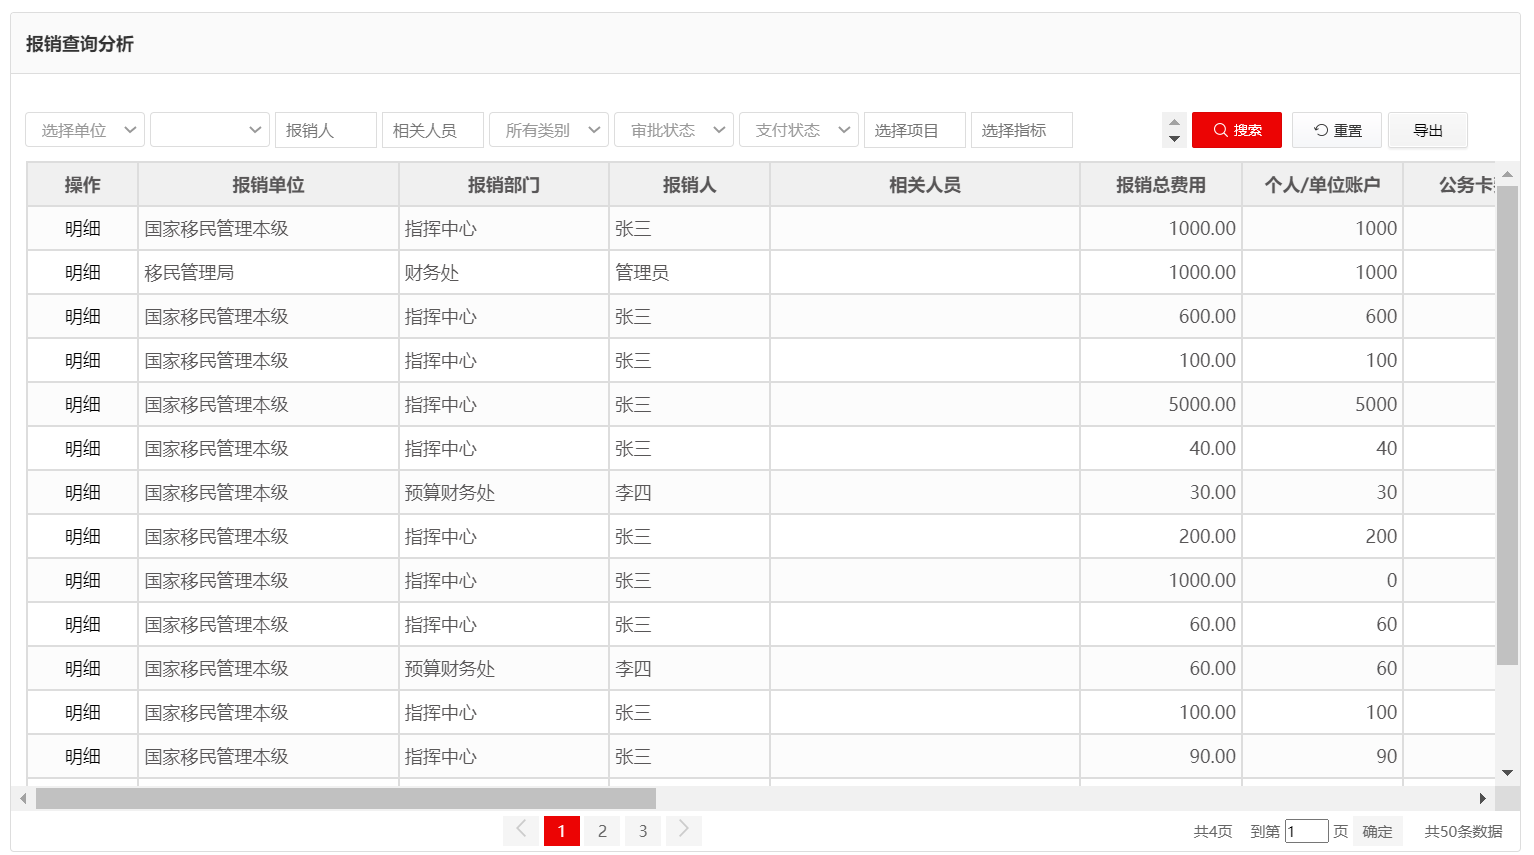
Task: Open the 选择单位 dropdown
Action: [84, 129]
